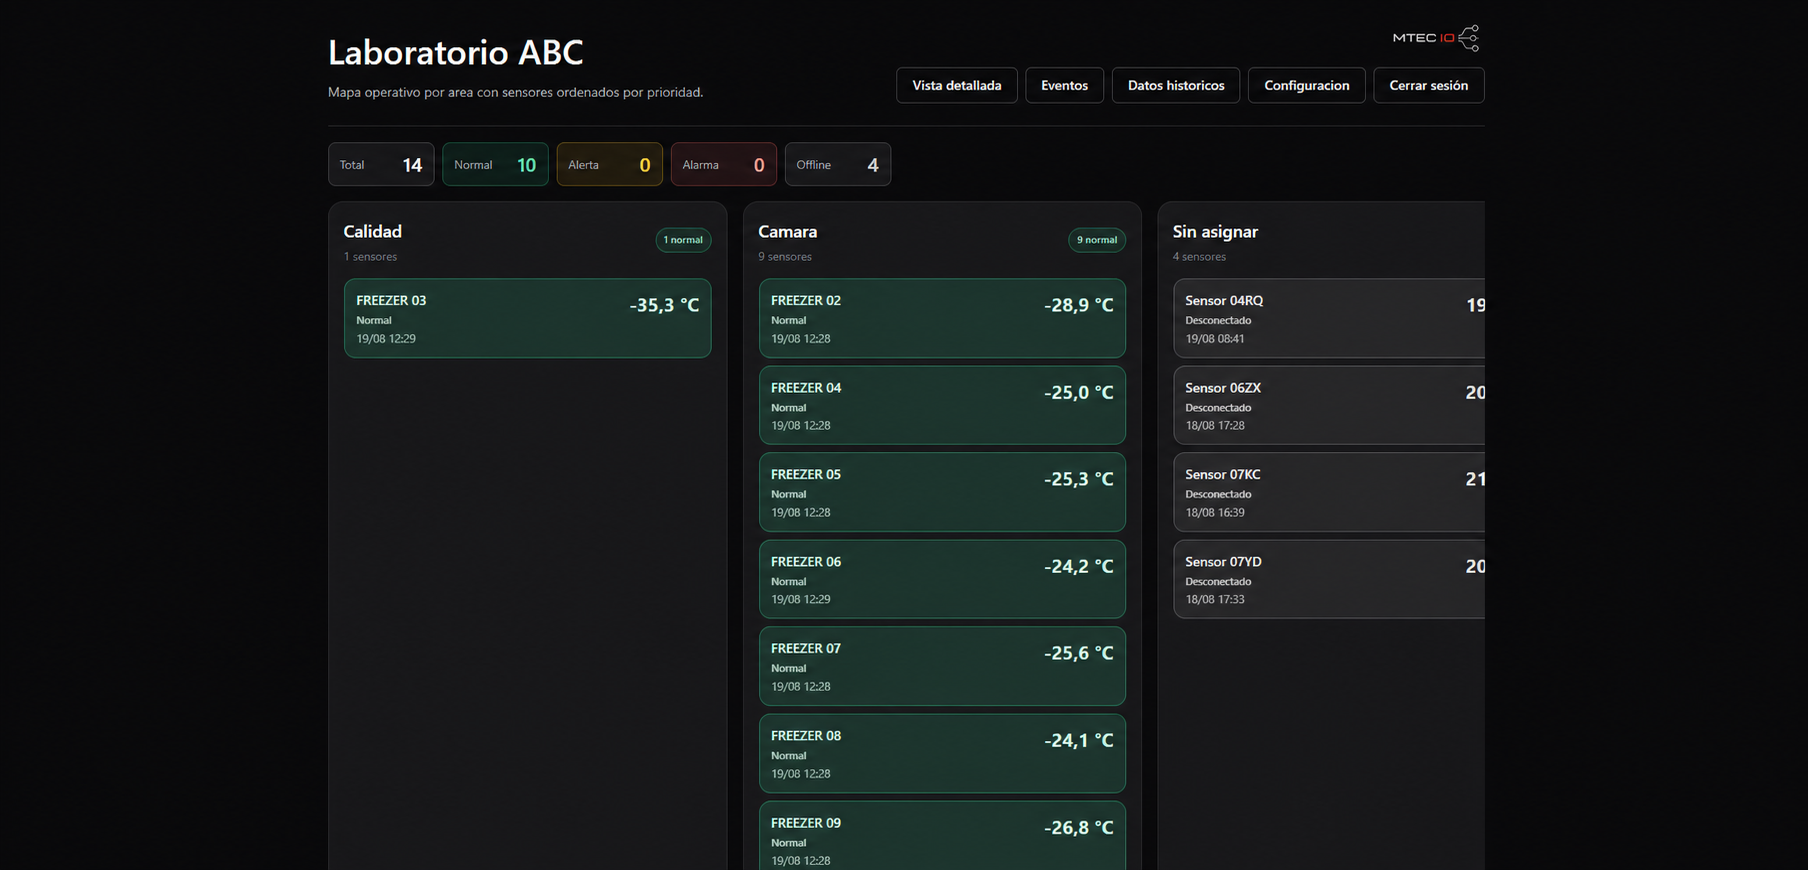The image size is (1808, 870).
Task: Open Datos historicos
Action: pyautogui.click(x=1176, y=85)
